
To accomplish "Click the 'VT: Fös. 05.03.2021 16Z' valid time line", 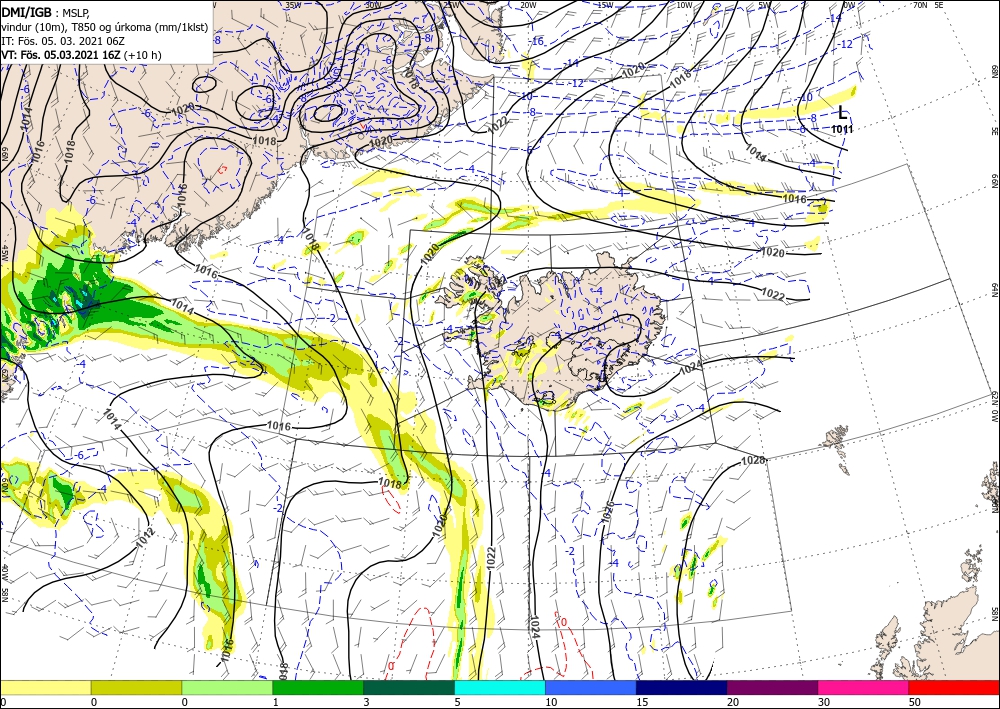I will (82, 55).
